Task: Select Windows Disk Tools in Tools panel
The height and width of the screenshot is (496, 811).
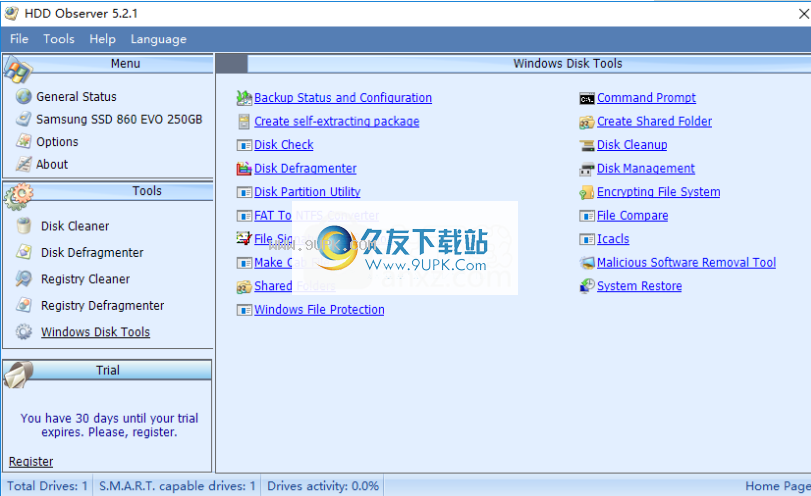Action: (95, 332)
